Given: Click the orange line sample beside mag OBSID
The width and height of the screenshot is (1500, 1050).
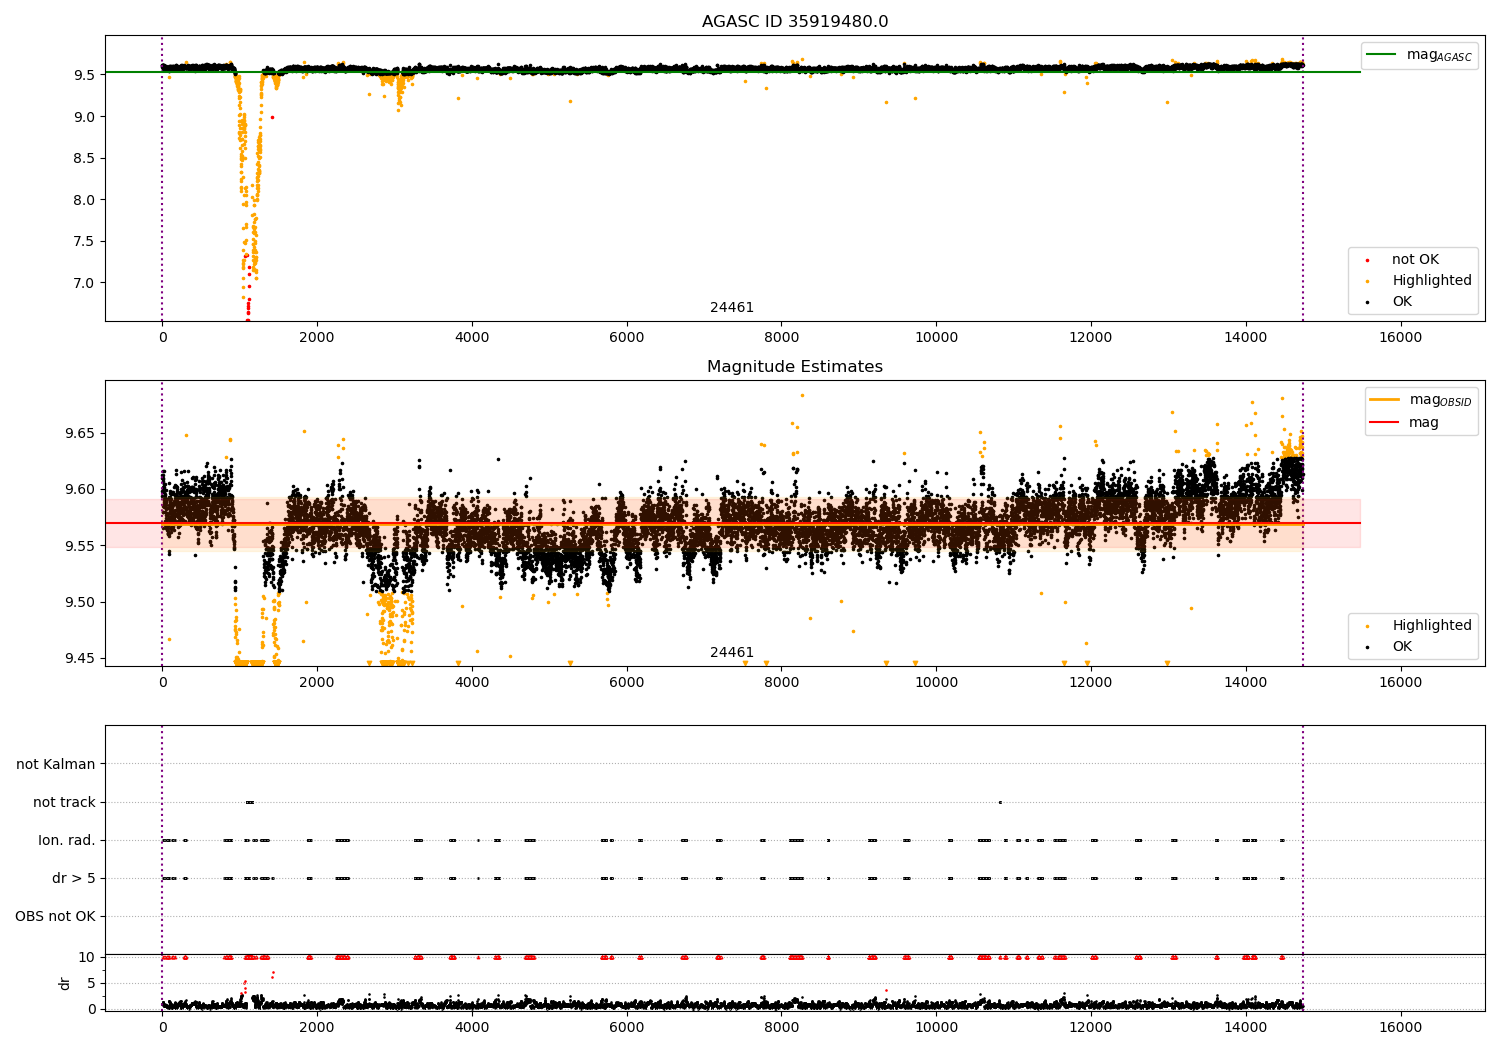Looking at the screenshot, I should click(x=1384, y=400).
